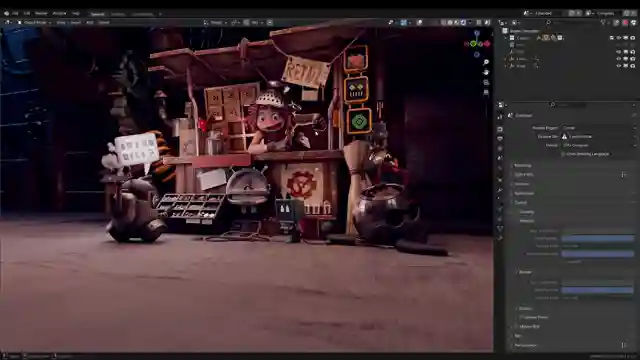Image resolution: width=640 pixels, height=360 pixels.
Task: Open the File menu
Action: coord(15,13)
